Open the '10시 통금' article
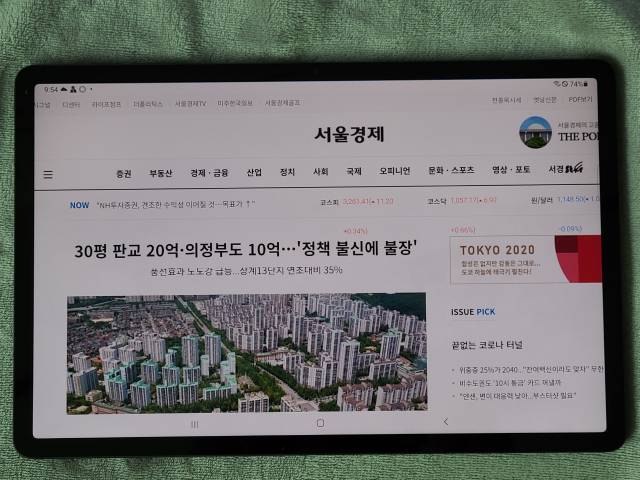640x480 pixels. coord(510,383)
